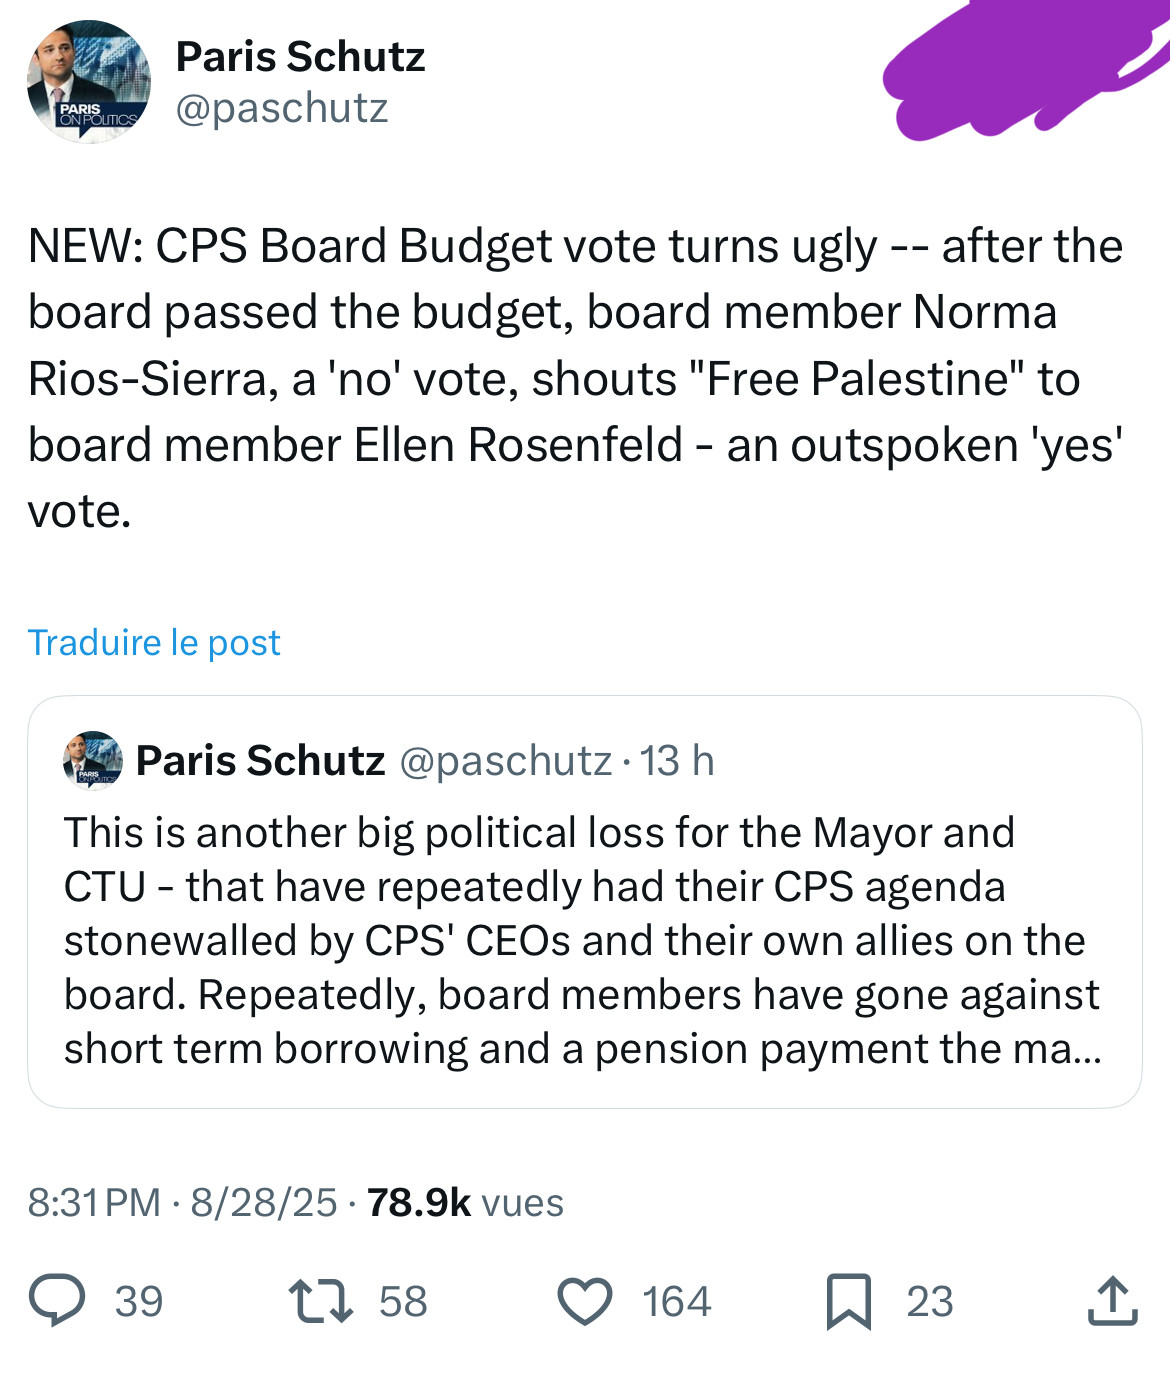Open quoted post's 13 h timestamp
This screenshot has height=1395, width=1170.
click(677, 761)
